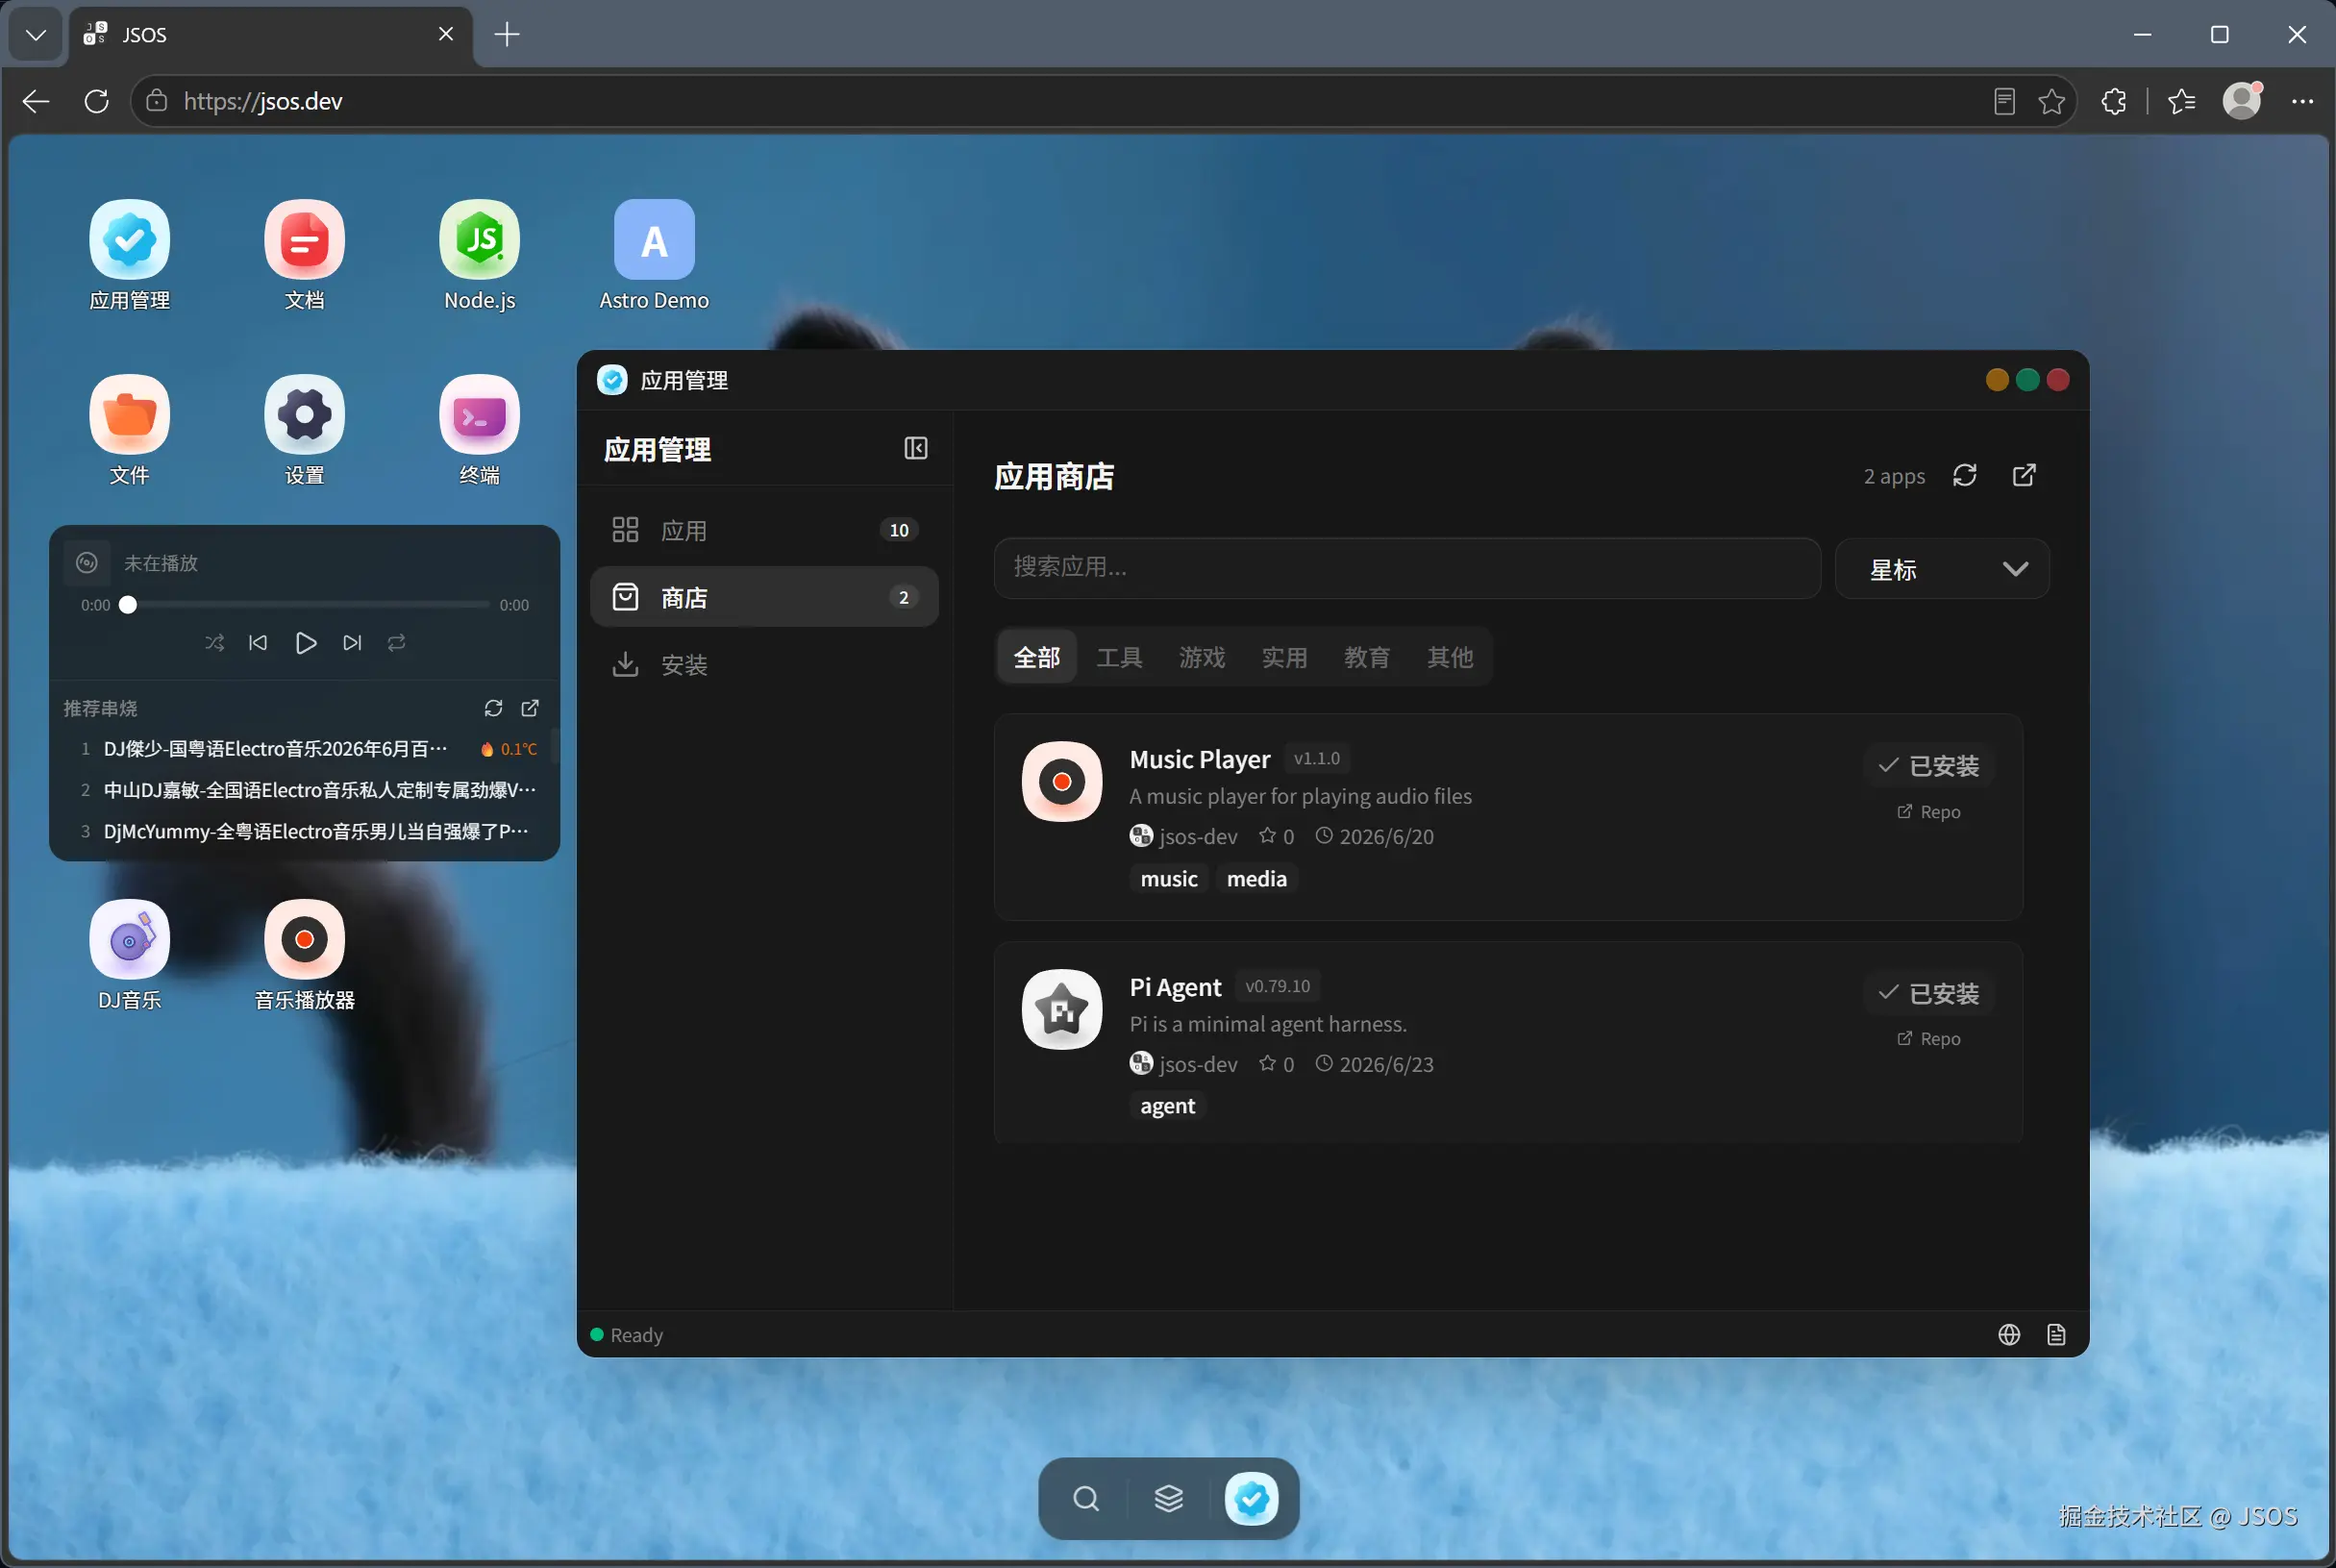This screenshot has width=2336, height=1568.
Task: Click the 搜索应用 search field
Action: tap(1407, 568)
